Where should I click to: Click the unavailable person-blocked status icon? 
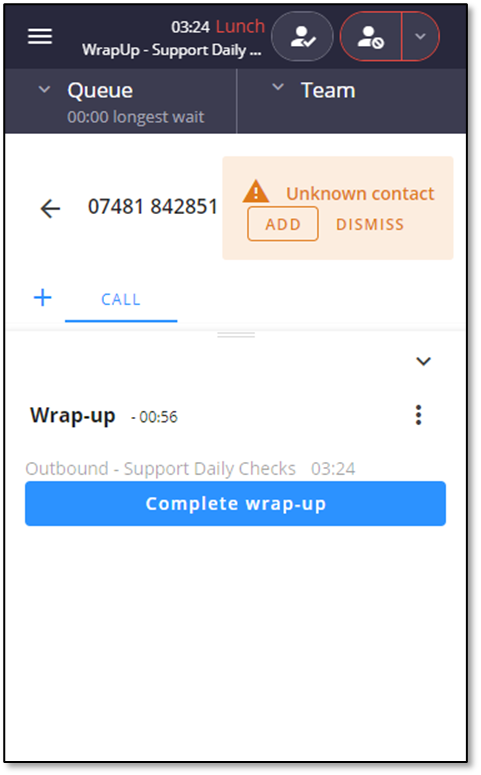(x=371, y=37)
